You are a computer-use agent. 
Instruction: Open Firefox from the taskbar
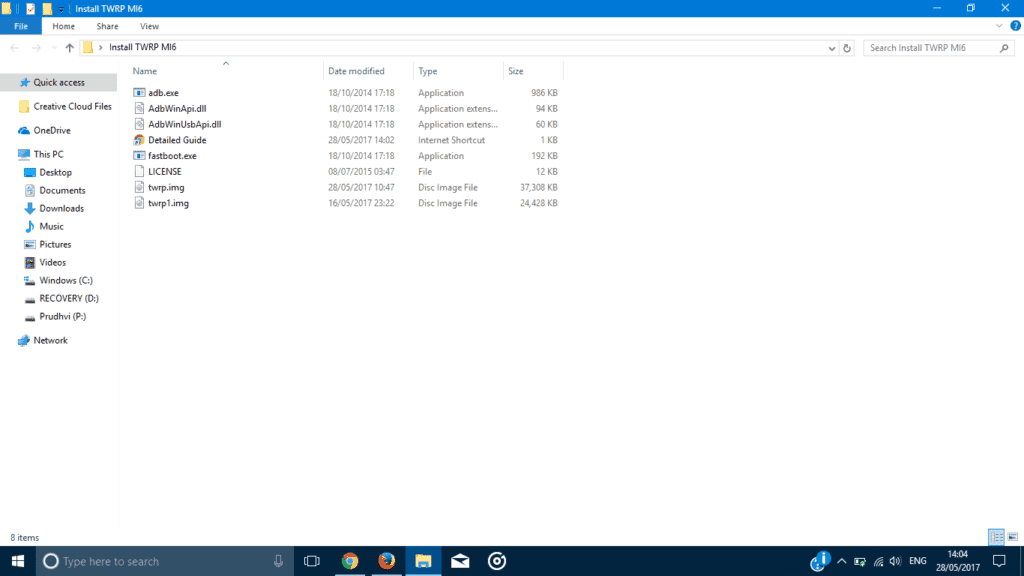[387, 561]
